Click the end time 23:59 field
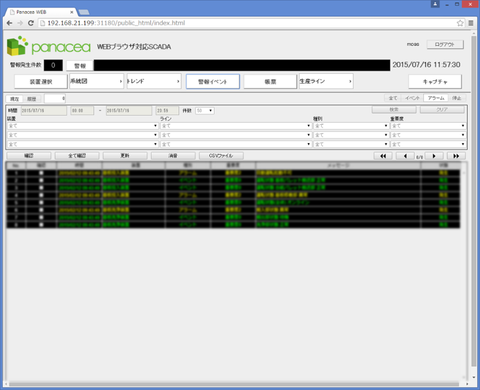 167,111
